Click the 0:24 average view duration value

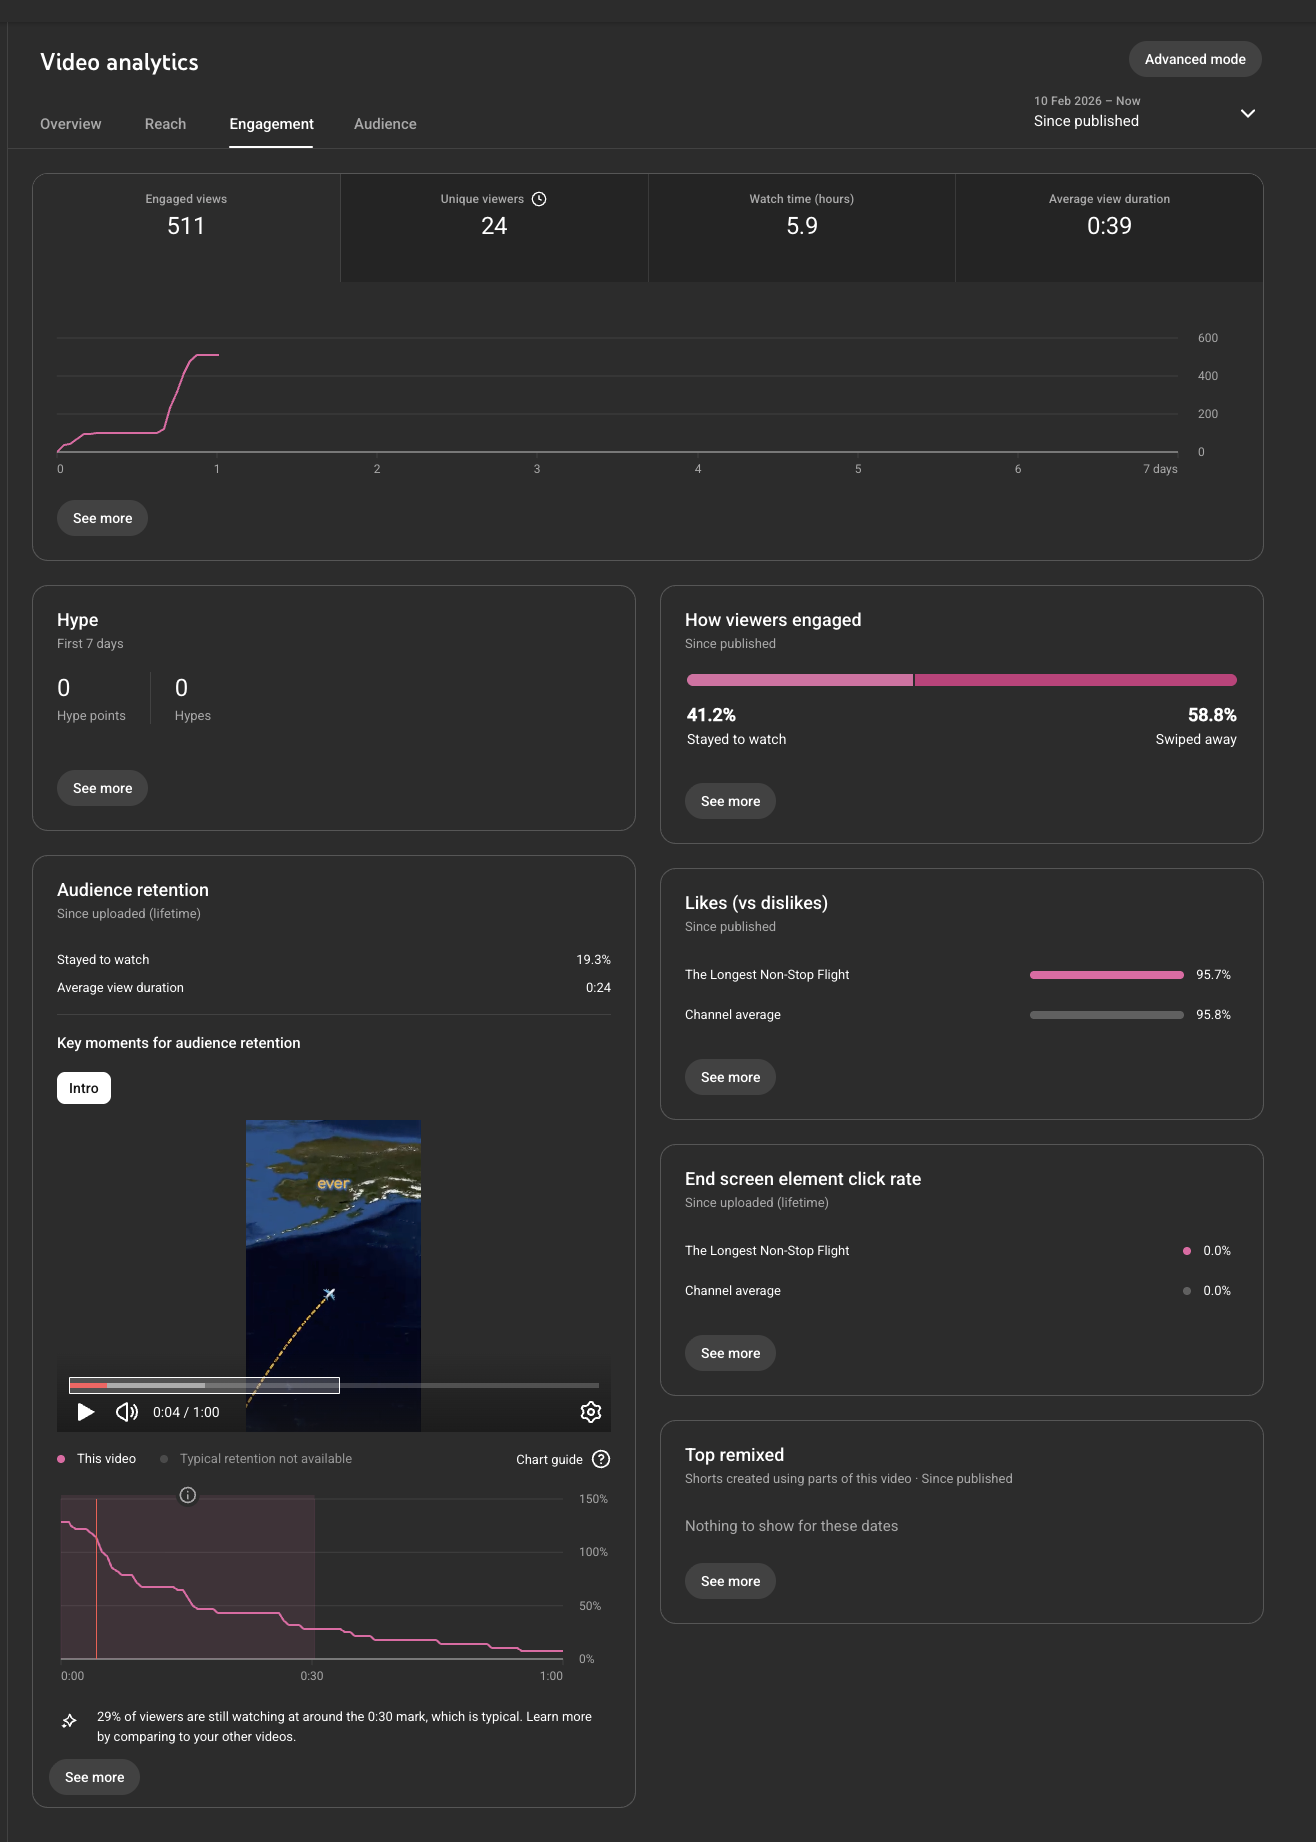click(x=598, y=987)
